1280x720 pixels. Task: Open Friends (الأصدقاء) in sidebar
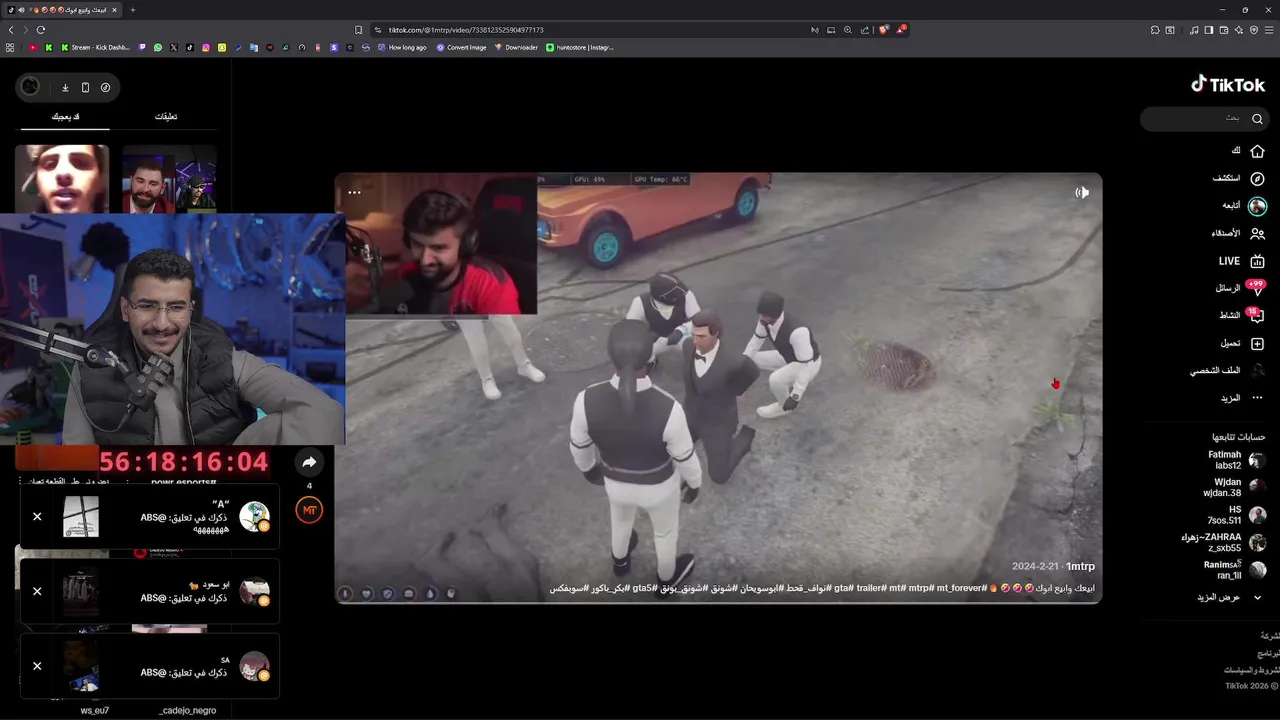click(1239, 233)
